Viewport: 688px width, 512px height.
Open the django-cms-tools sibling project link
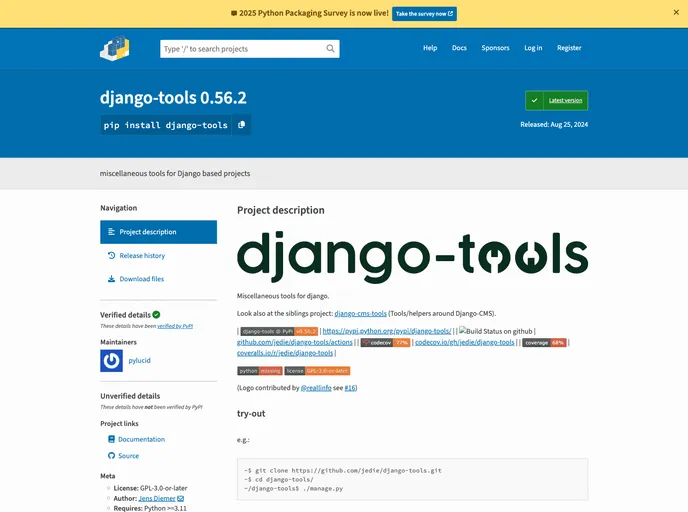[x=360, y=314]
